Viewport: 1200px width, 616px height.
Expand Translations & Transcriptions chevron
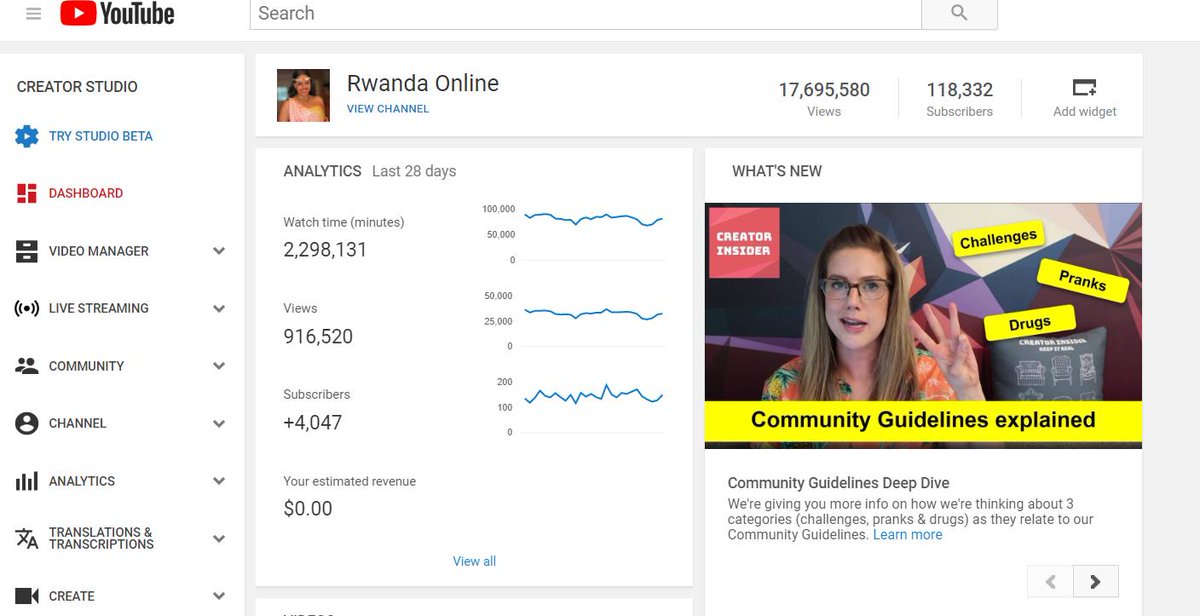(x=219, y=539)
